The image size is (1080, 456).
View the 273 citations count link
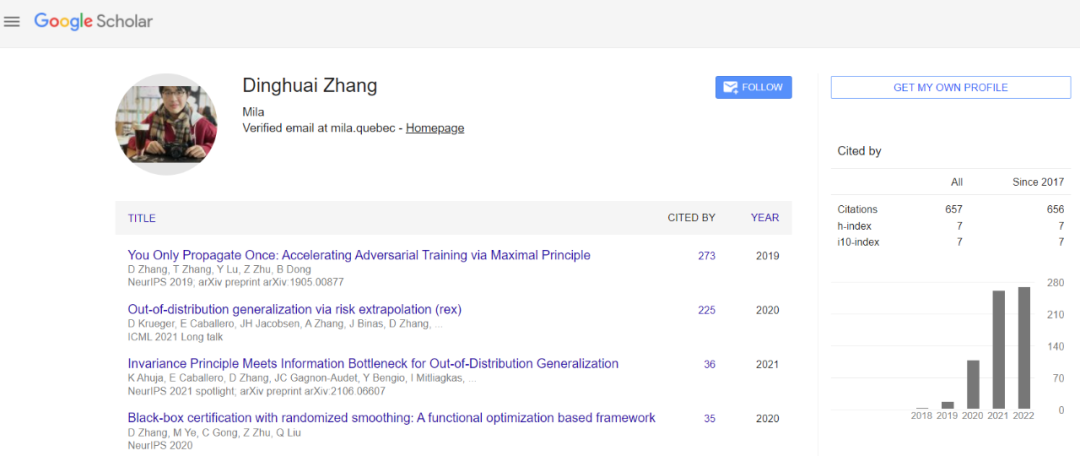coord(706,256)
